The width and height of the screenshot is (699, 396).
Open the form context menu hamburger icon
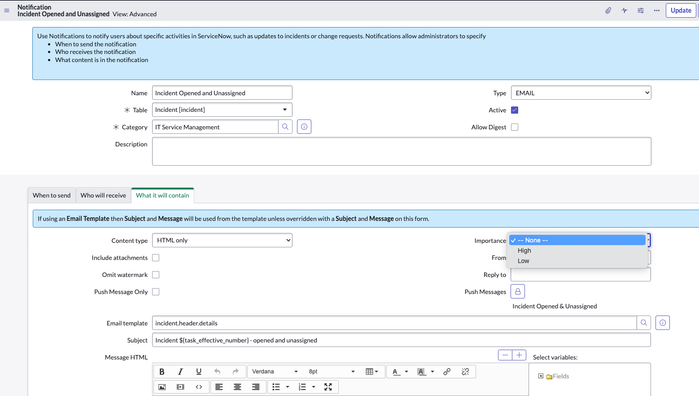point(6,10)
